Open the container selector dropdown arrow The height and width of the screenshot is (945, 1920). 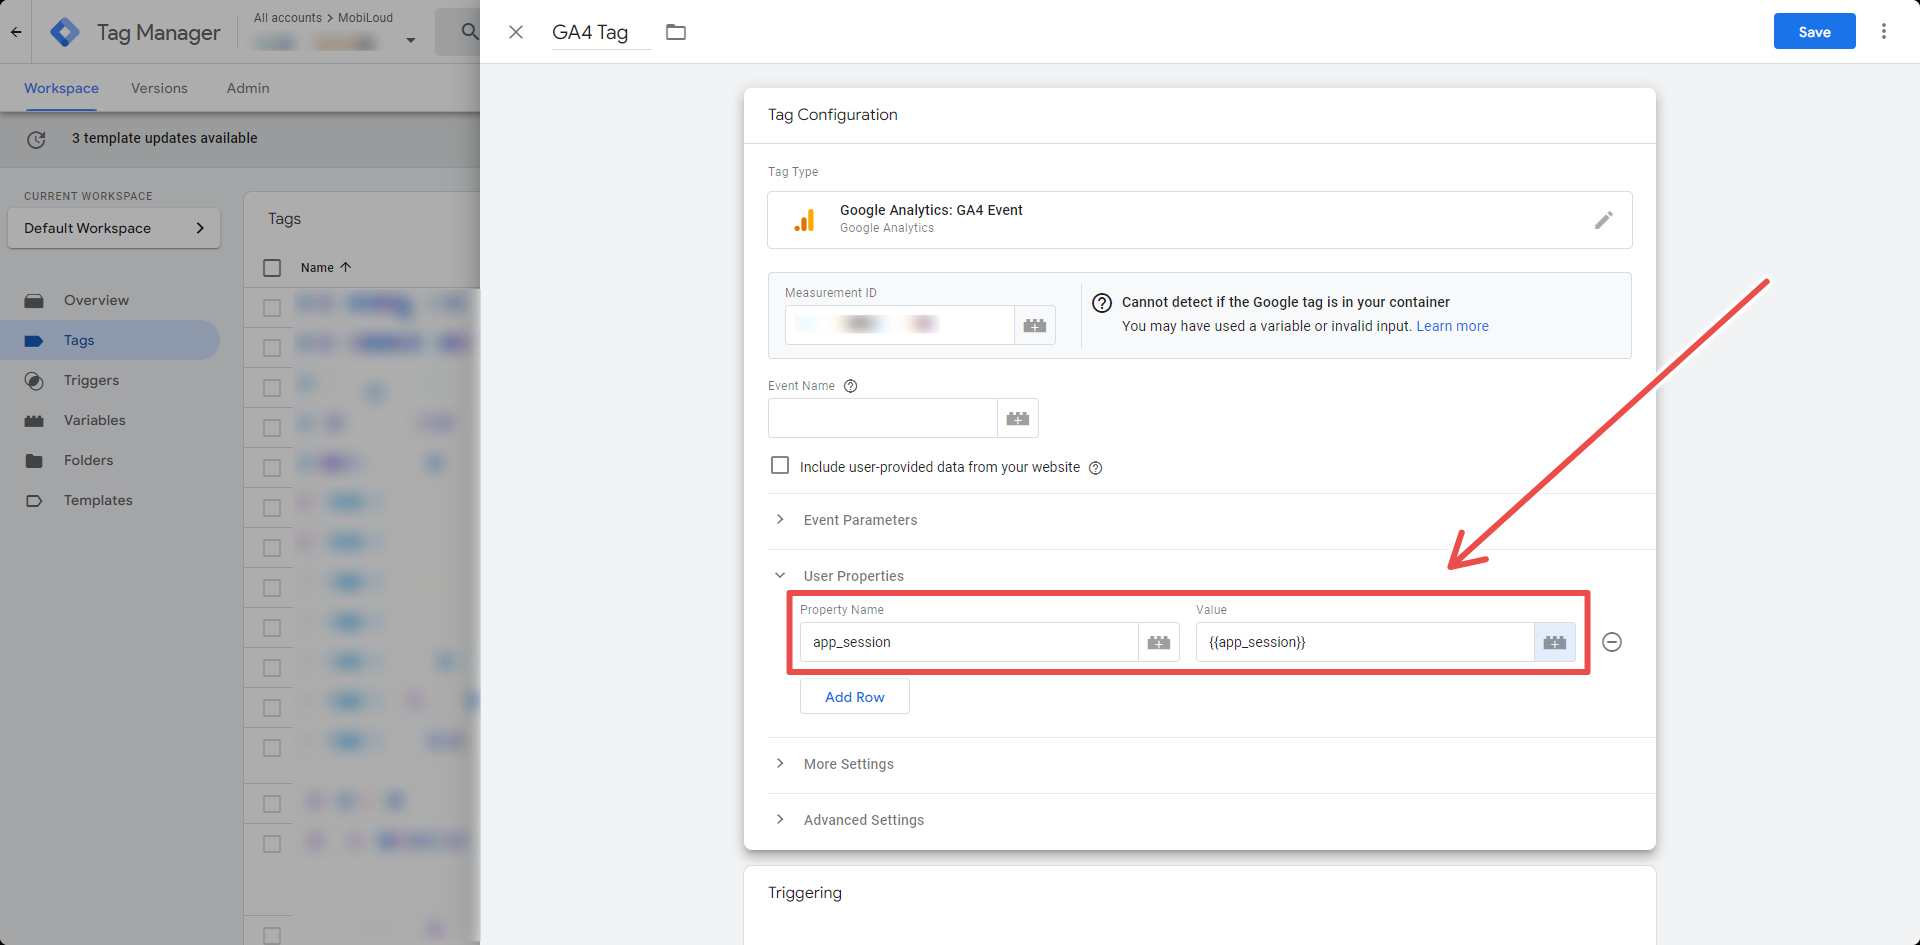[411, 41]
